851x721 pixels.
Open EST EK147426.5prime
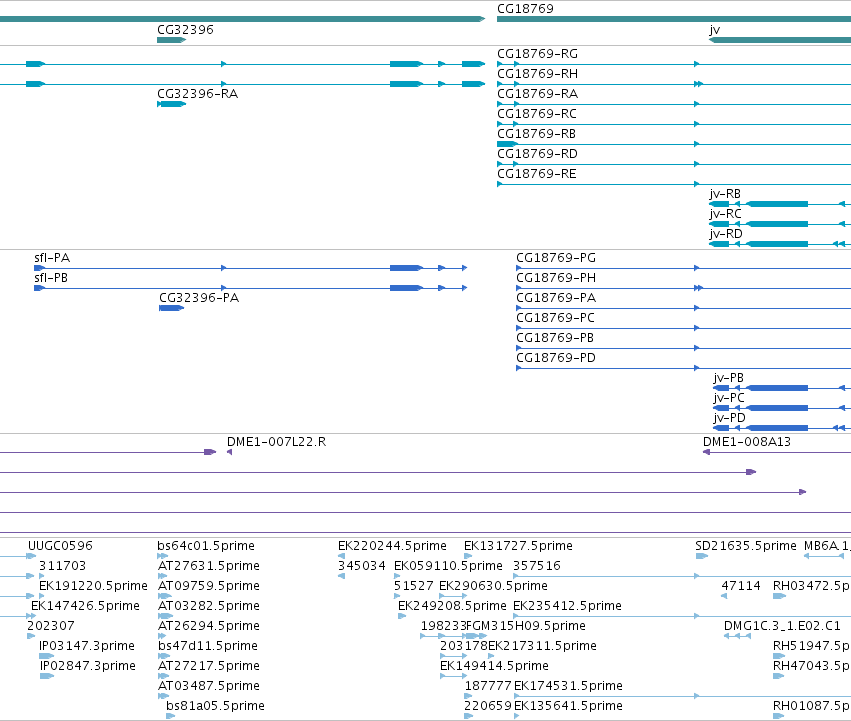[85, 606]
